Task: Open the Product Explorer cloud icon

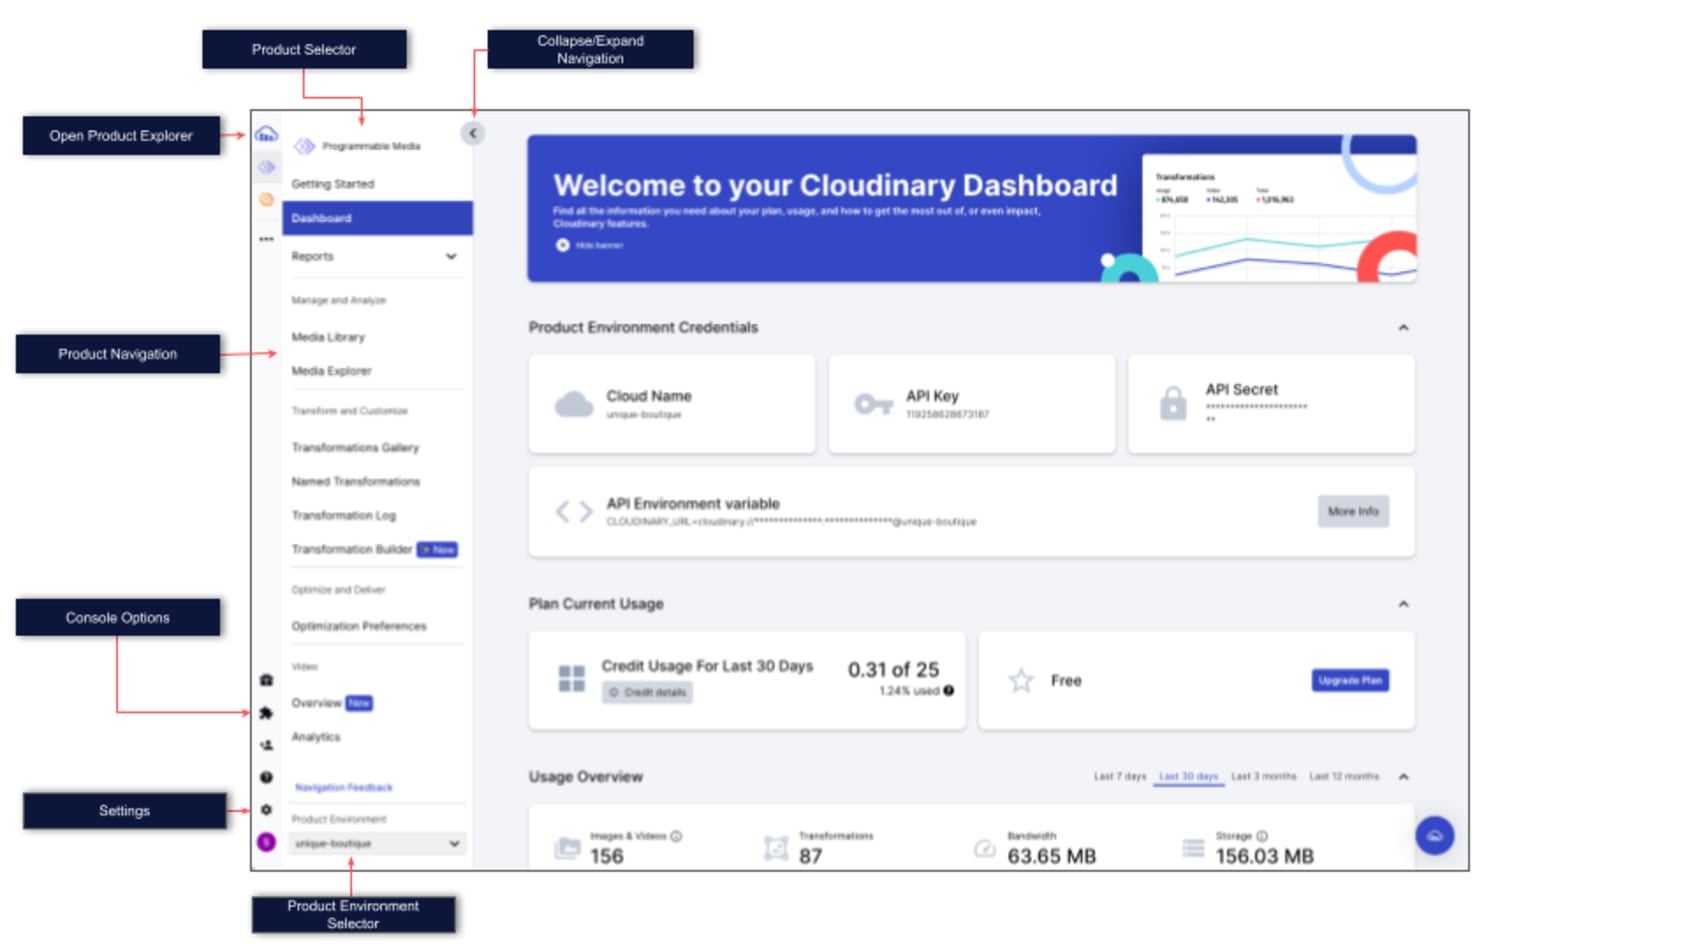Action: pos(265,135)
